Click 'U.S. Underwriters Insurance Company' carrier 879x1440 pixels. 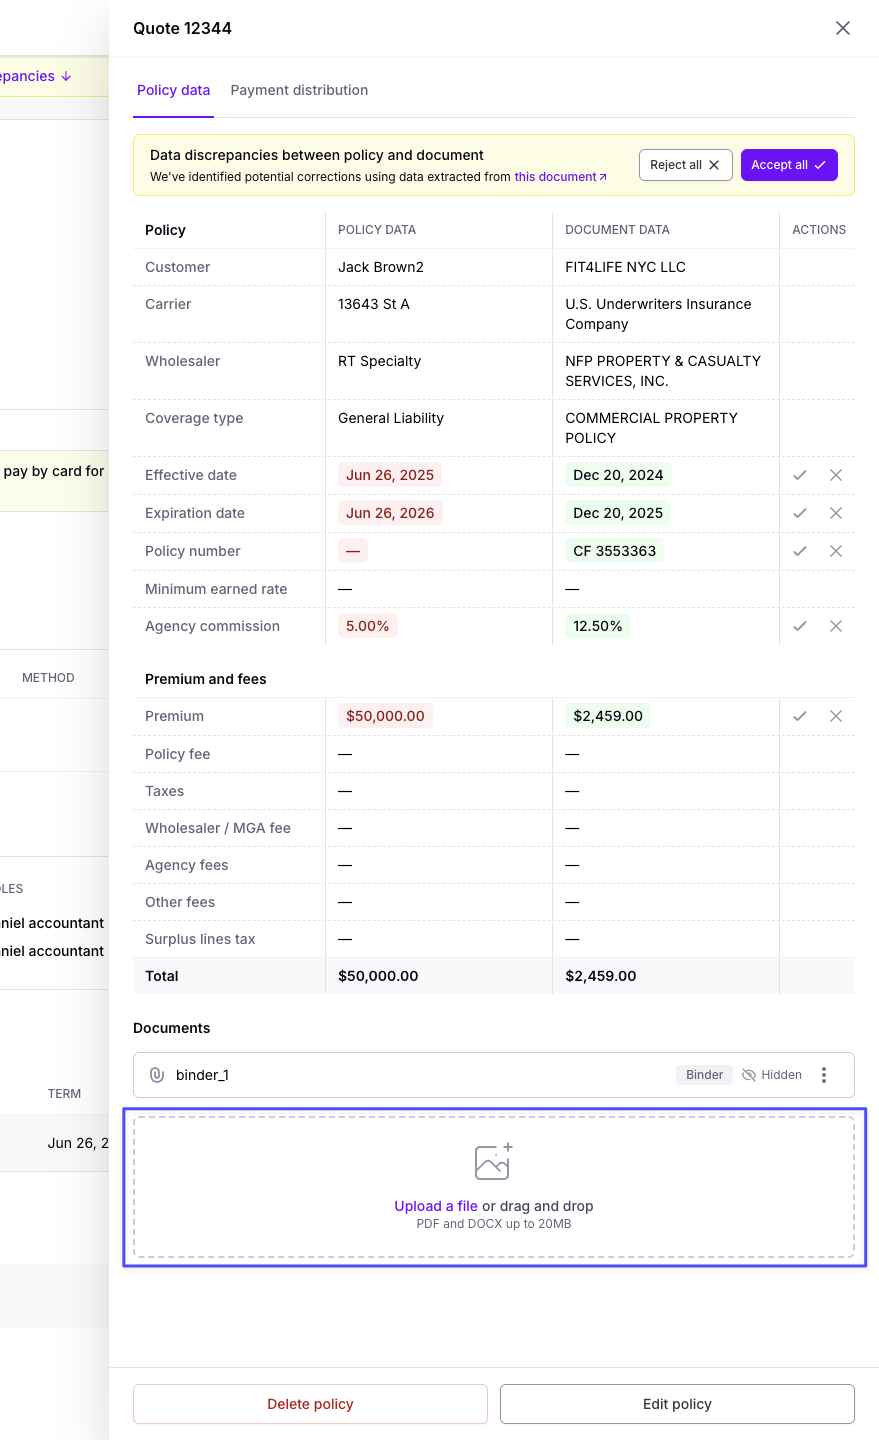coord(658,314)
